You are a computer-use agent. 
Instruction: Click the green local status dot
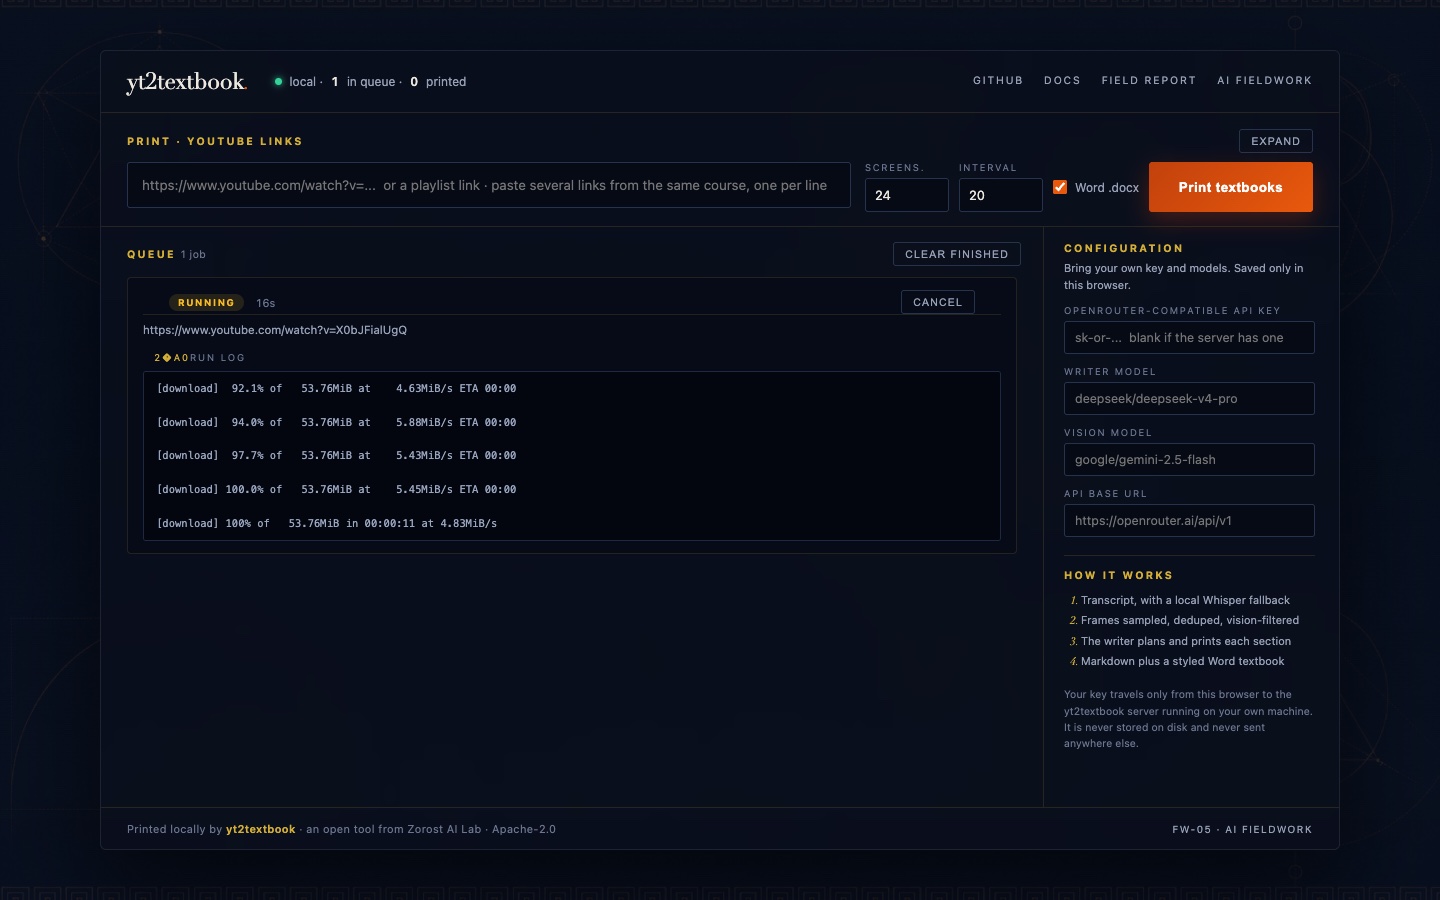pyautogui.click(x=278, y=82)
